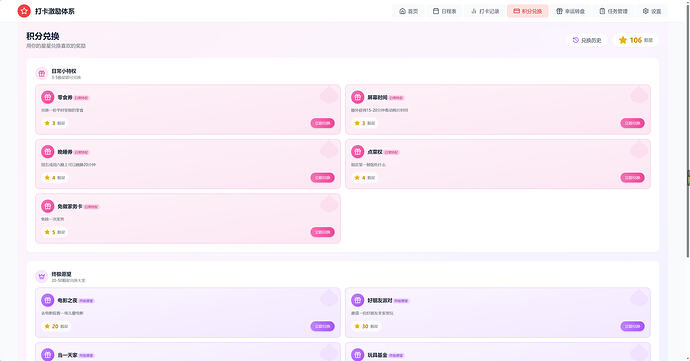This screenshot has width=690, height=361.
Task: Click the 日常小特权 section heading
Action: point(64,71)
